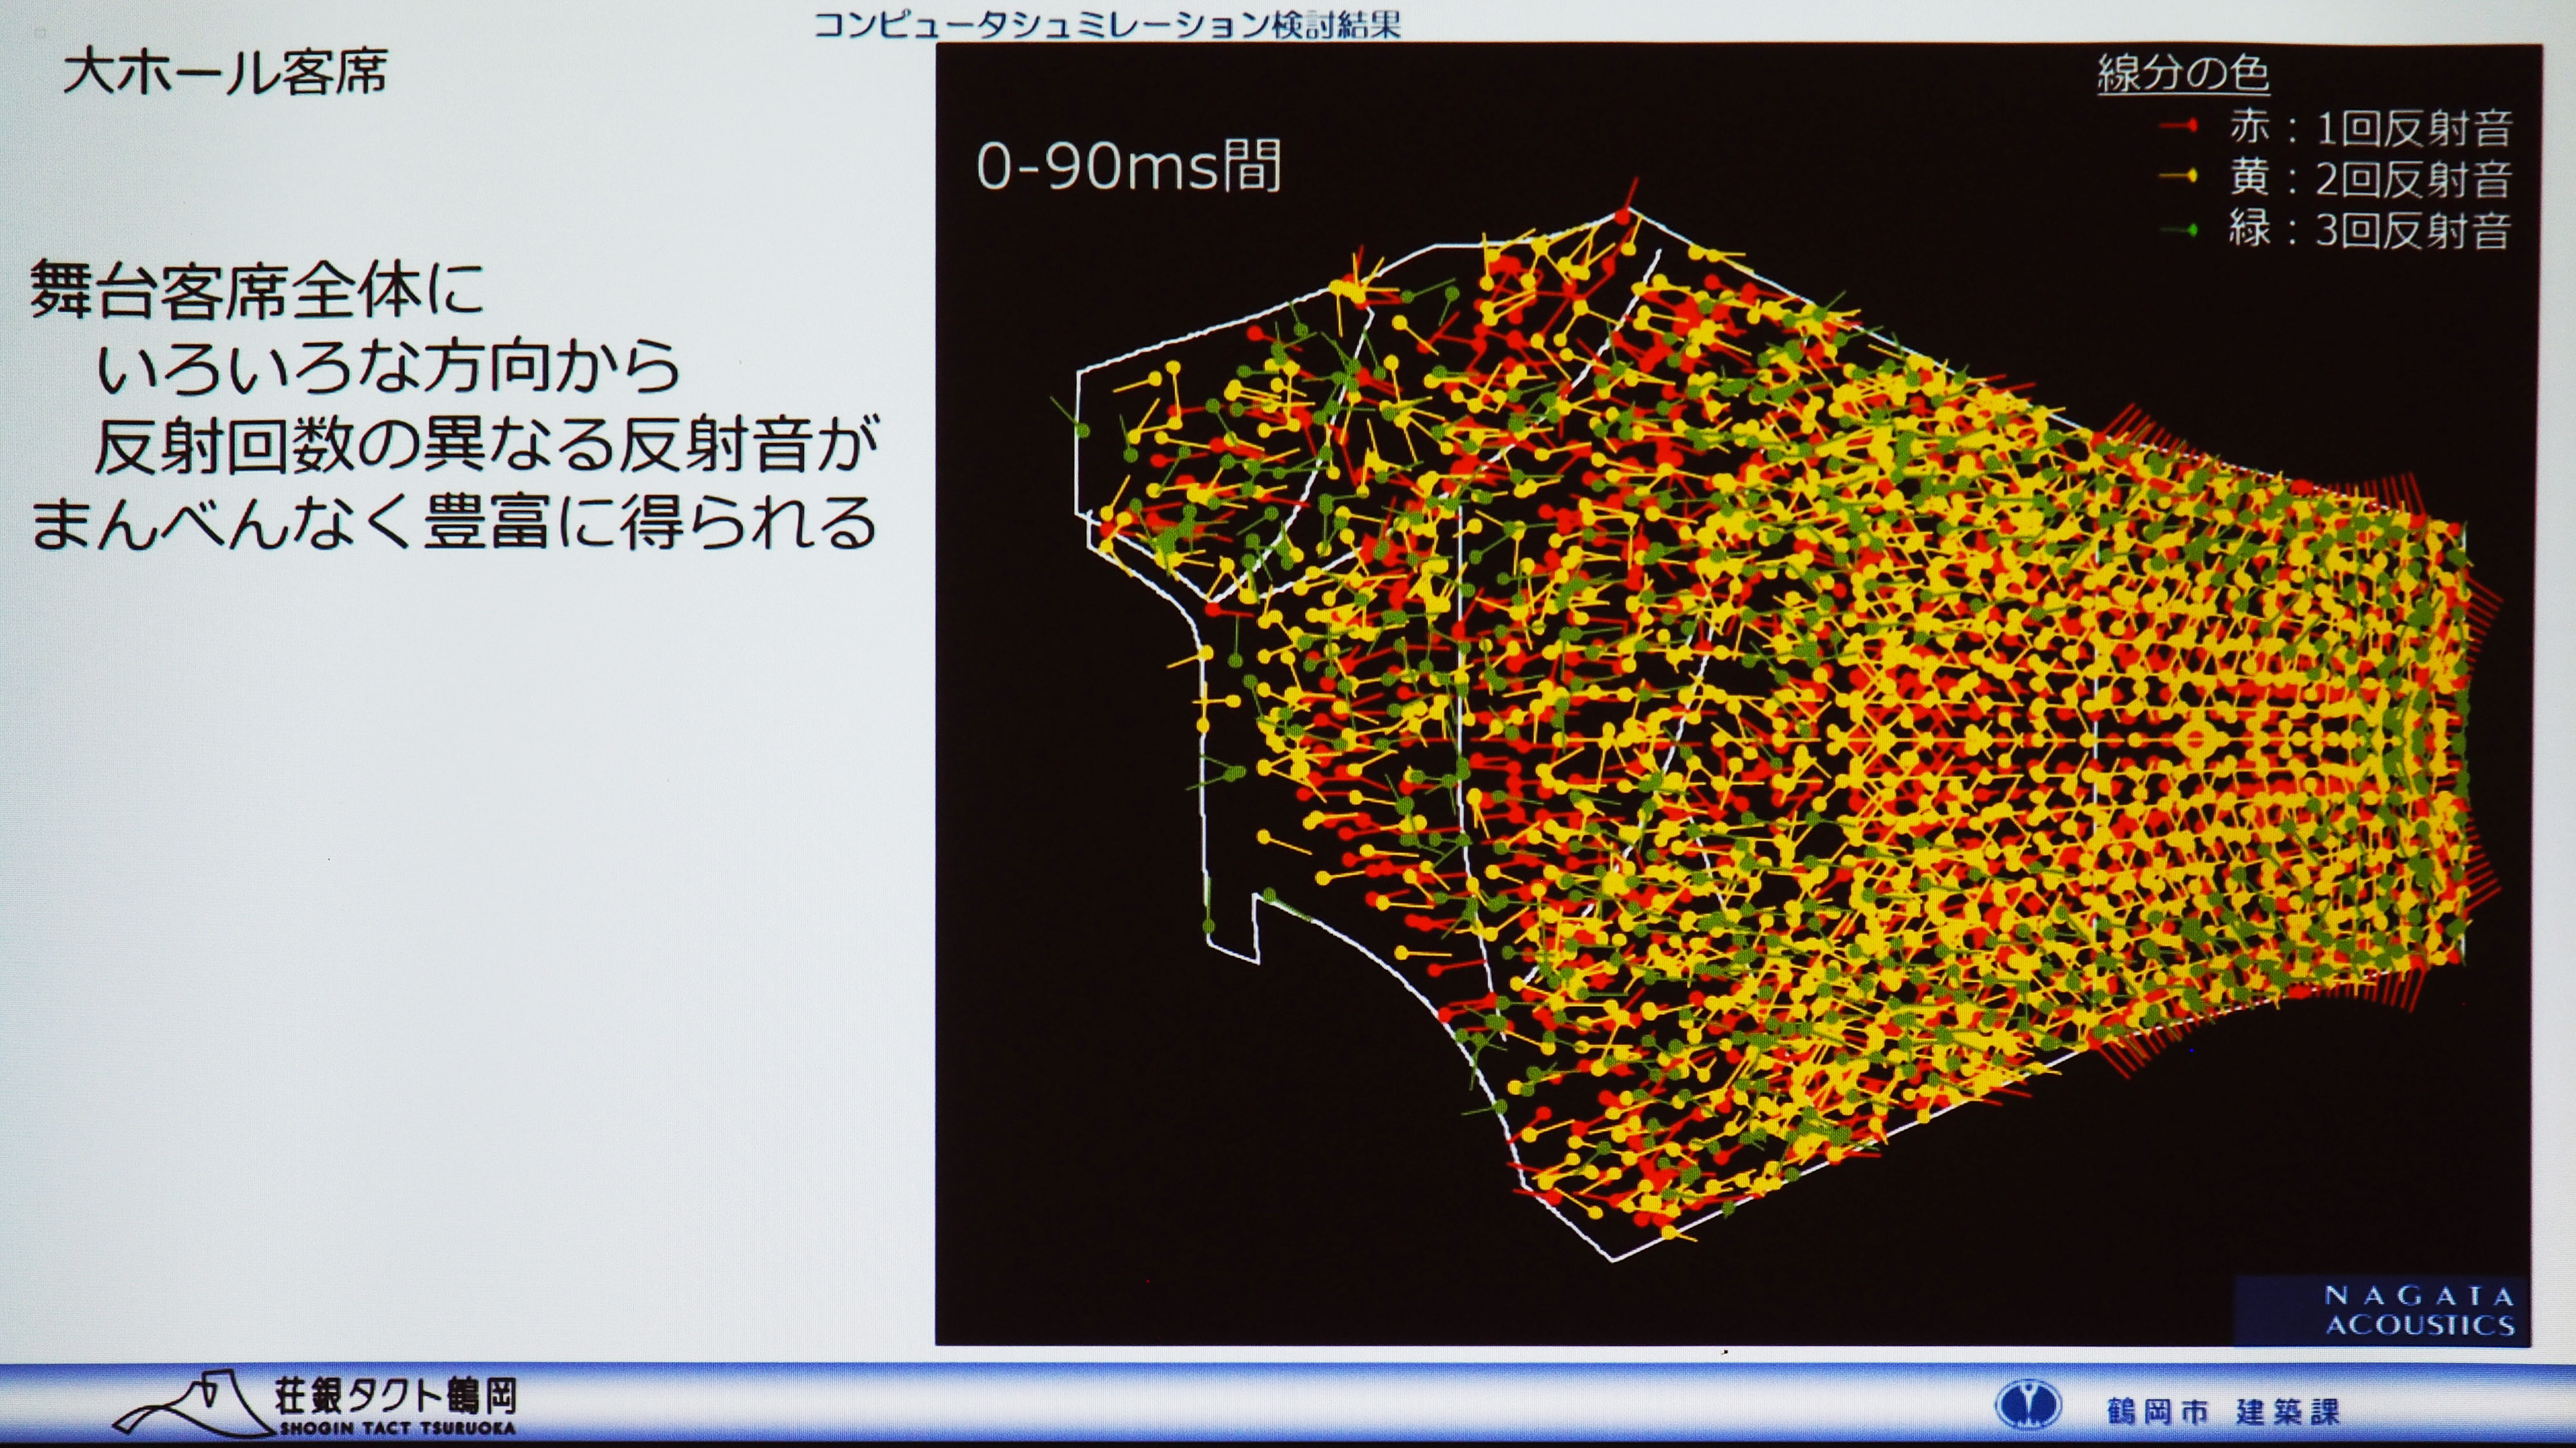Click the 反射回数の異なる反射音が text line
Screen dimensions: 2576x1448
tap(486, 443)
